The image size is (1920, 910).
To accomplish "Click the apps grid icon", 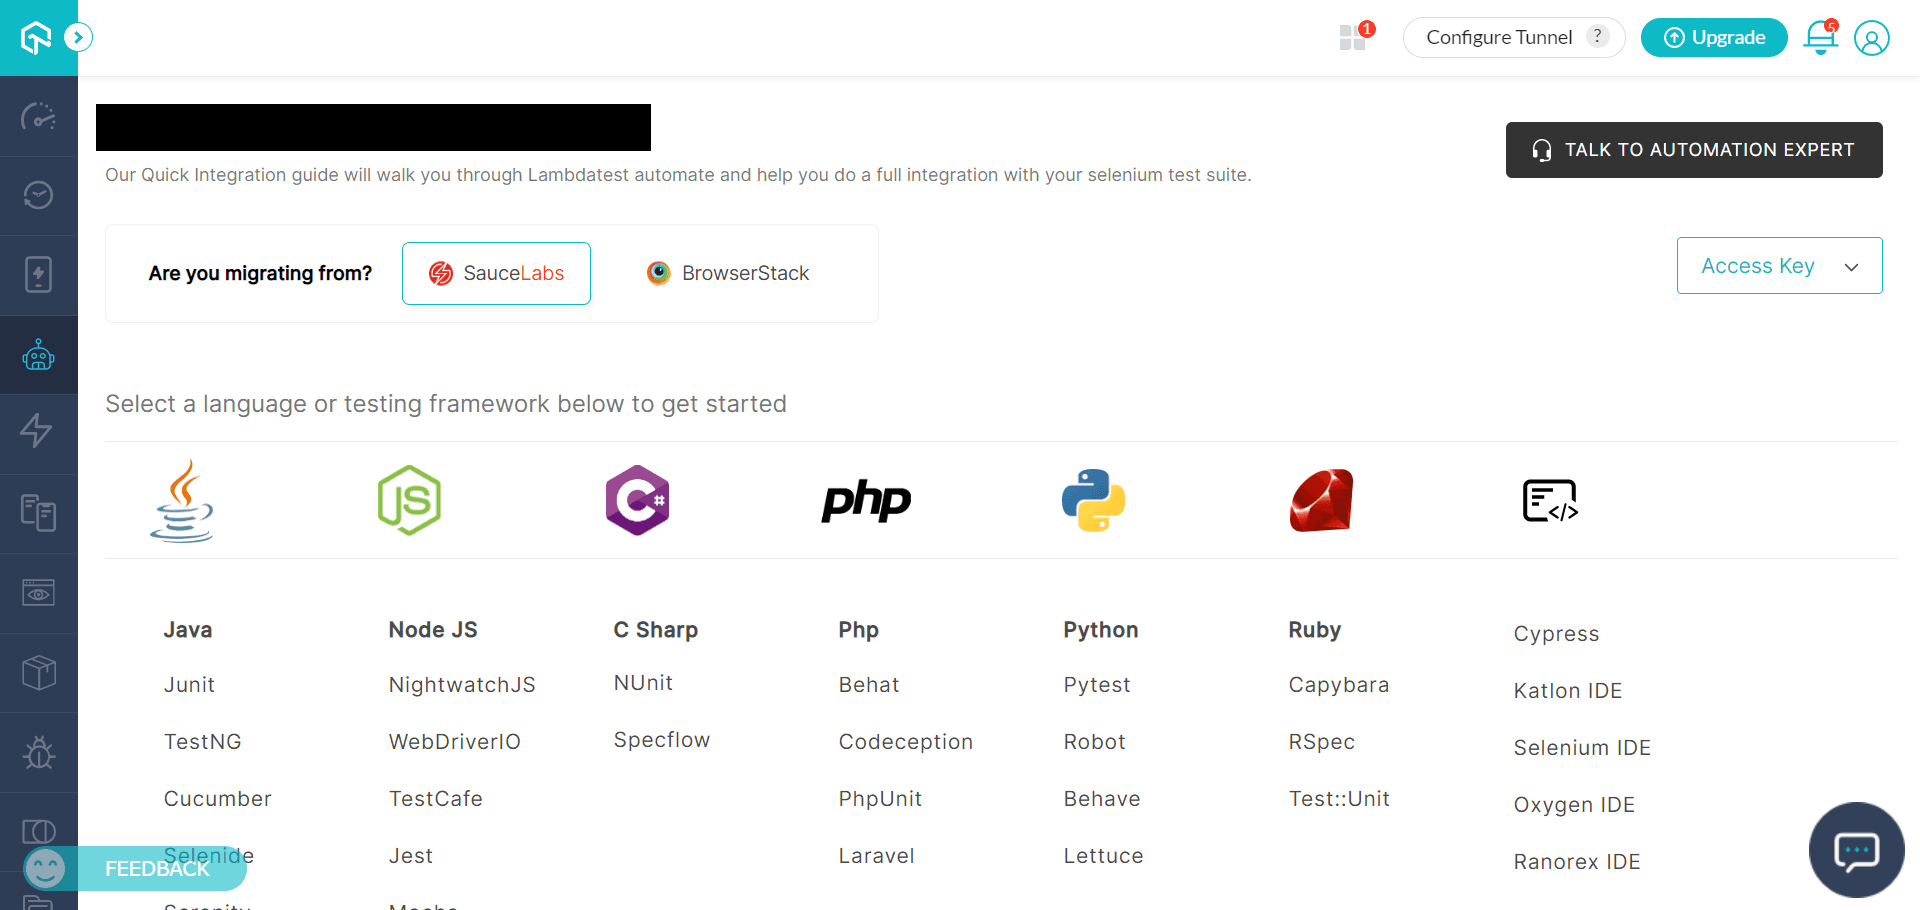I will pos(1353,38).
